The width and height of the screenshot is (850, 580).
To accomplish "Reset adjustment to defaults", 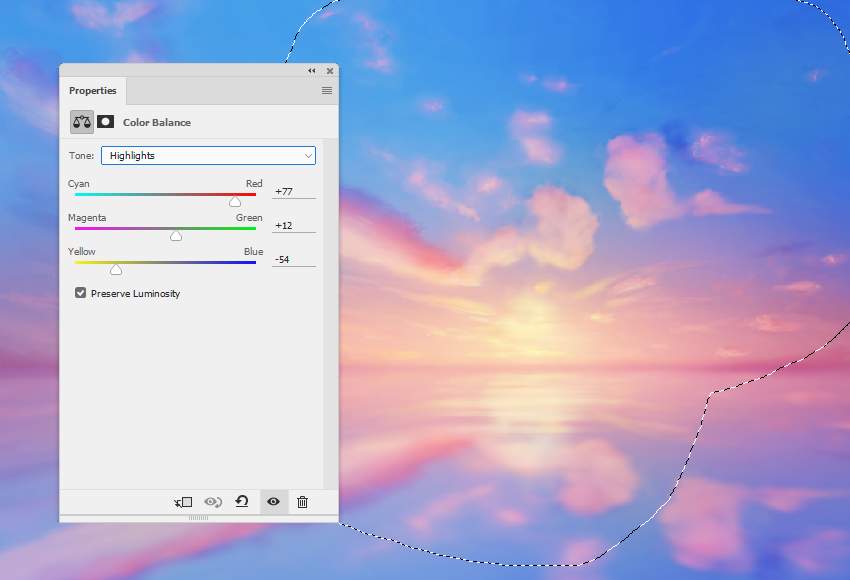I will pos(242,501).
